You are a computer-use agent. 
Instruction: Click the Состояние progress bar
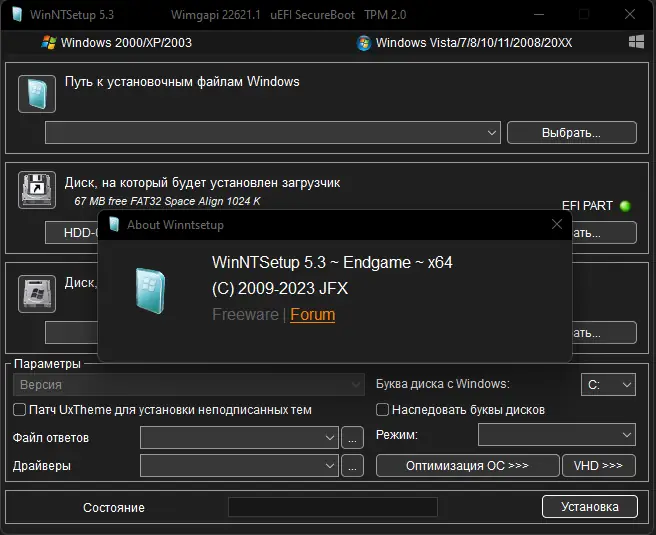tap(333, 507)
